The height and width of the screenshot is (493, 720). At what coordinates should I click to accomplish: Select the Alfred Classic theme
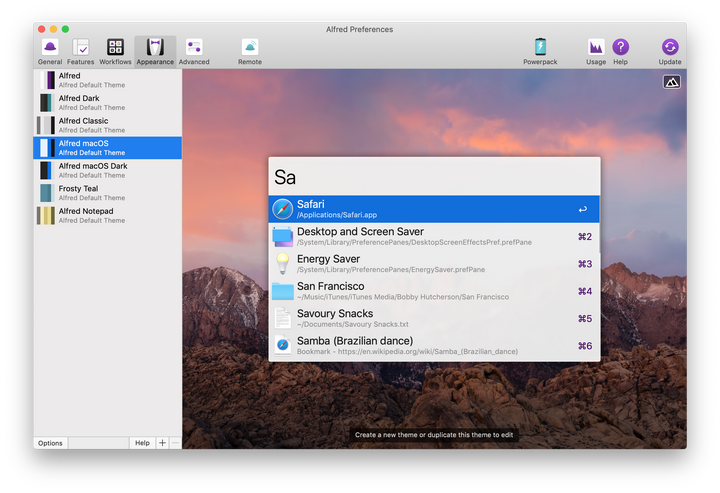(x=107, y=125)
